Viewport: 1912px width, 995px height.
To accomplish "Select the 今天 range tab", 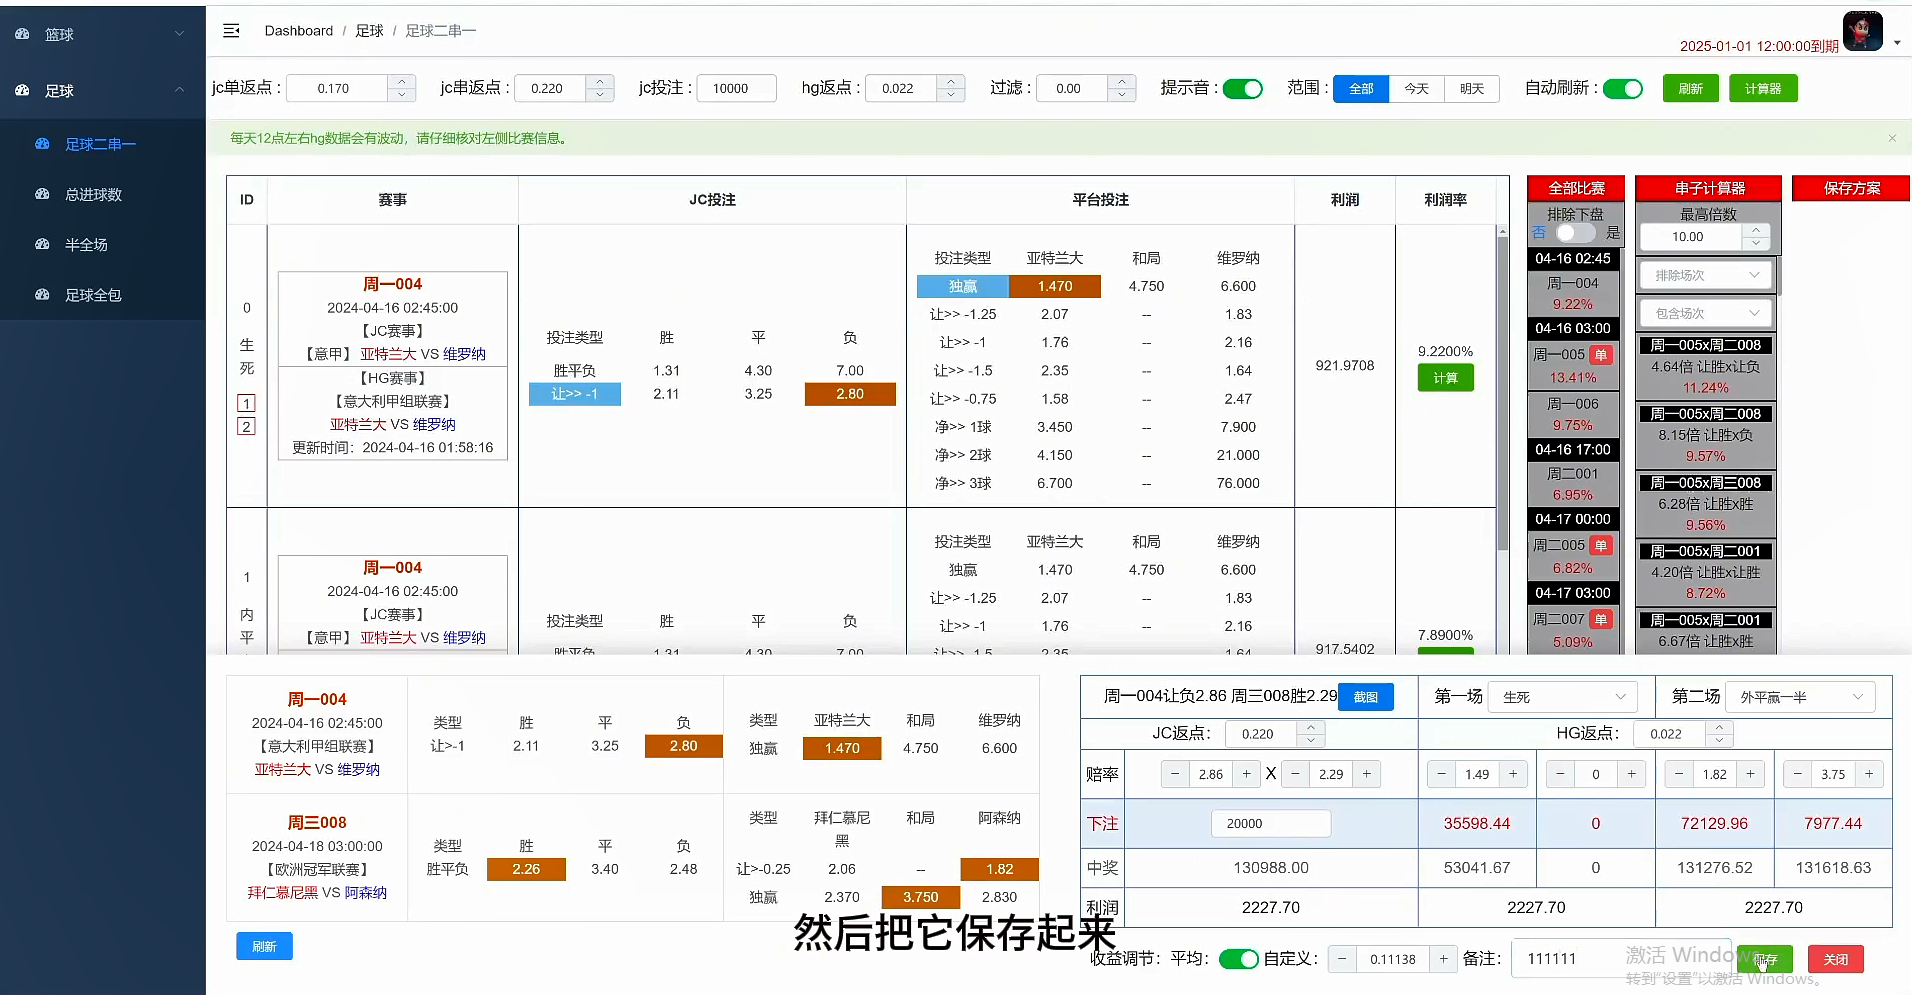I will click(1416, 89).
